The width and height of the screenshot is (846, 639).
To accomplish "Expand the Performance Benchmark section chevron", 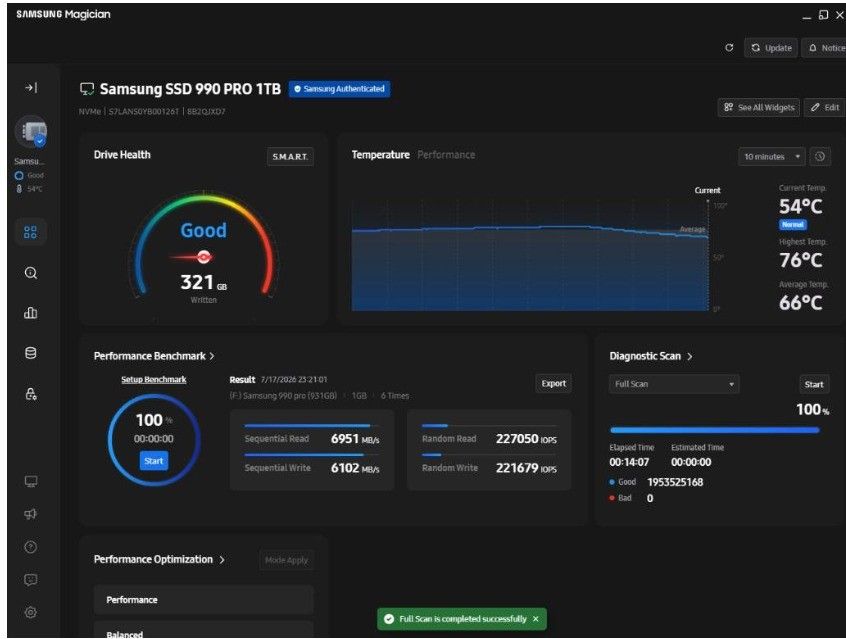I will pos(212,356).
